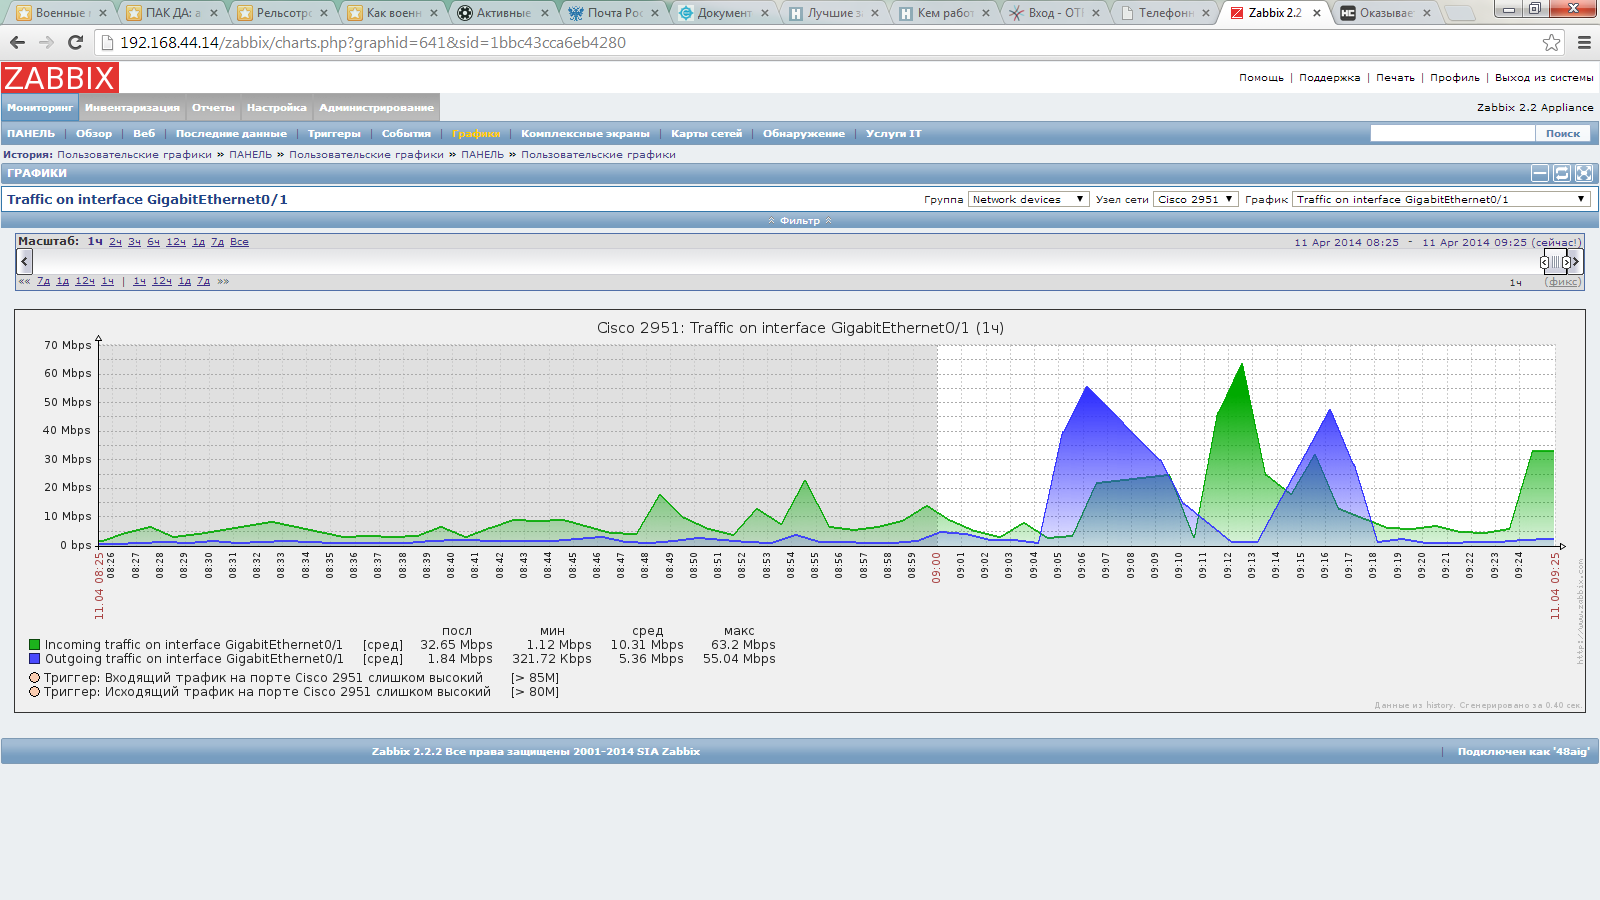Click the left resize handle of timeline slider
The width and height of the screenshot is (1600, 900).
pyautogui.click(x=1544, y=262)
